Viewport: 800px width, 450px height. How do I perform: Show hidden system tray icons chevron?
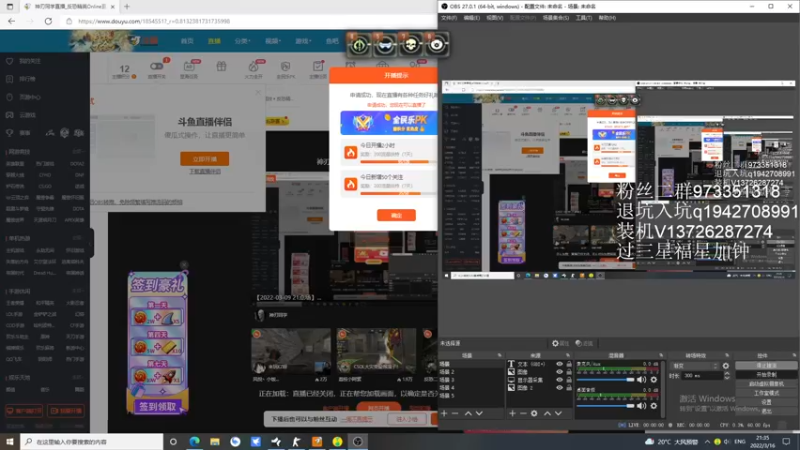coord(707,441)
